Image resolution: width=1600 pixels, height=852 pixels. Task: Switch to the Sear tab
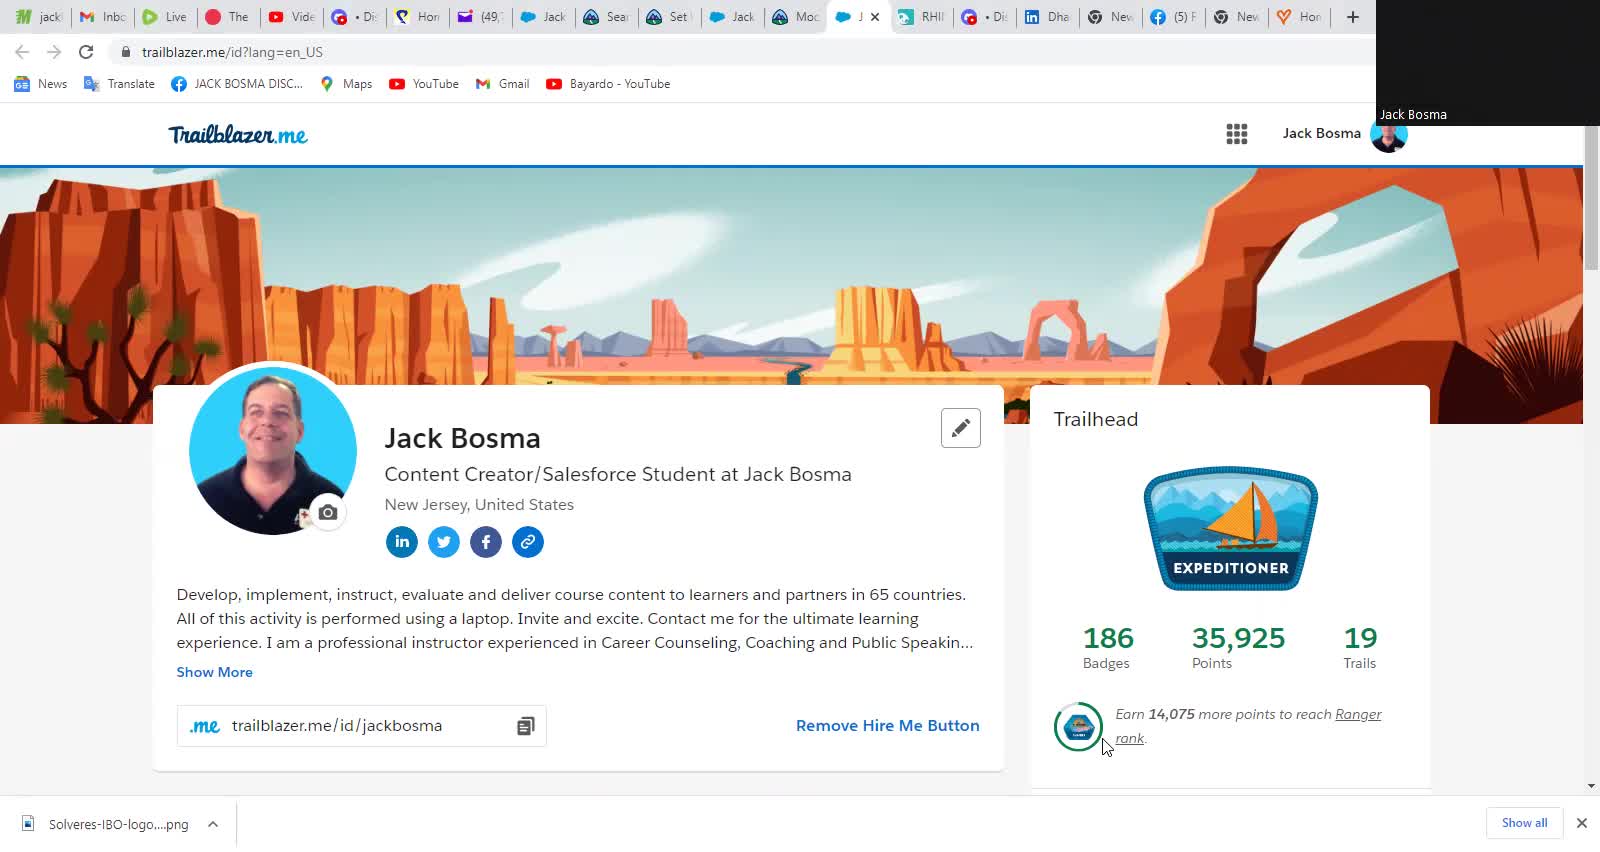607,17
